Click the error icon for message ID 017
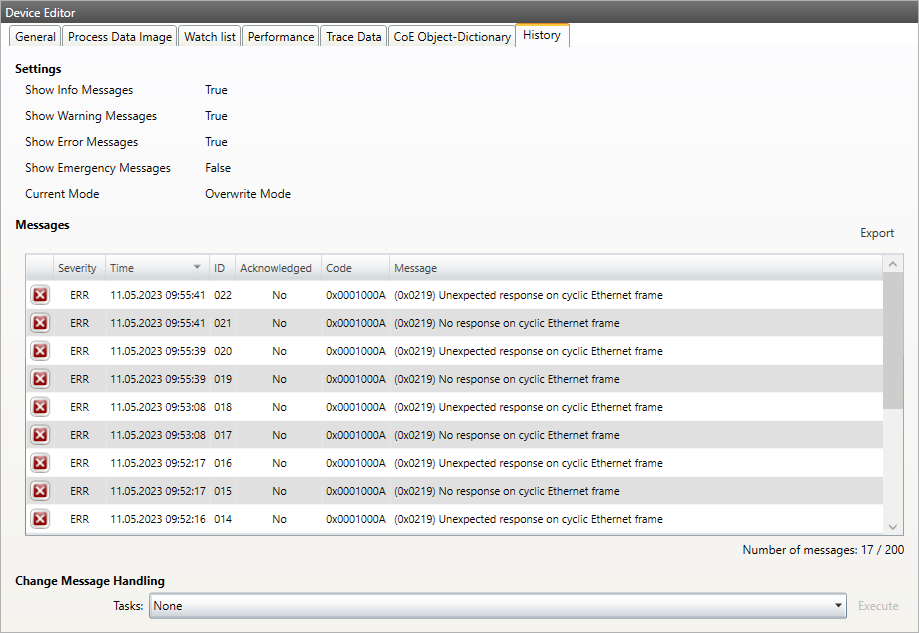 click(x=40, y=435)
